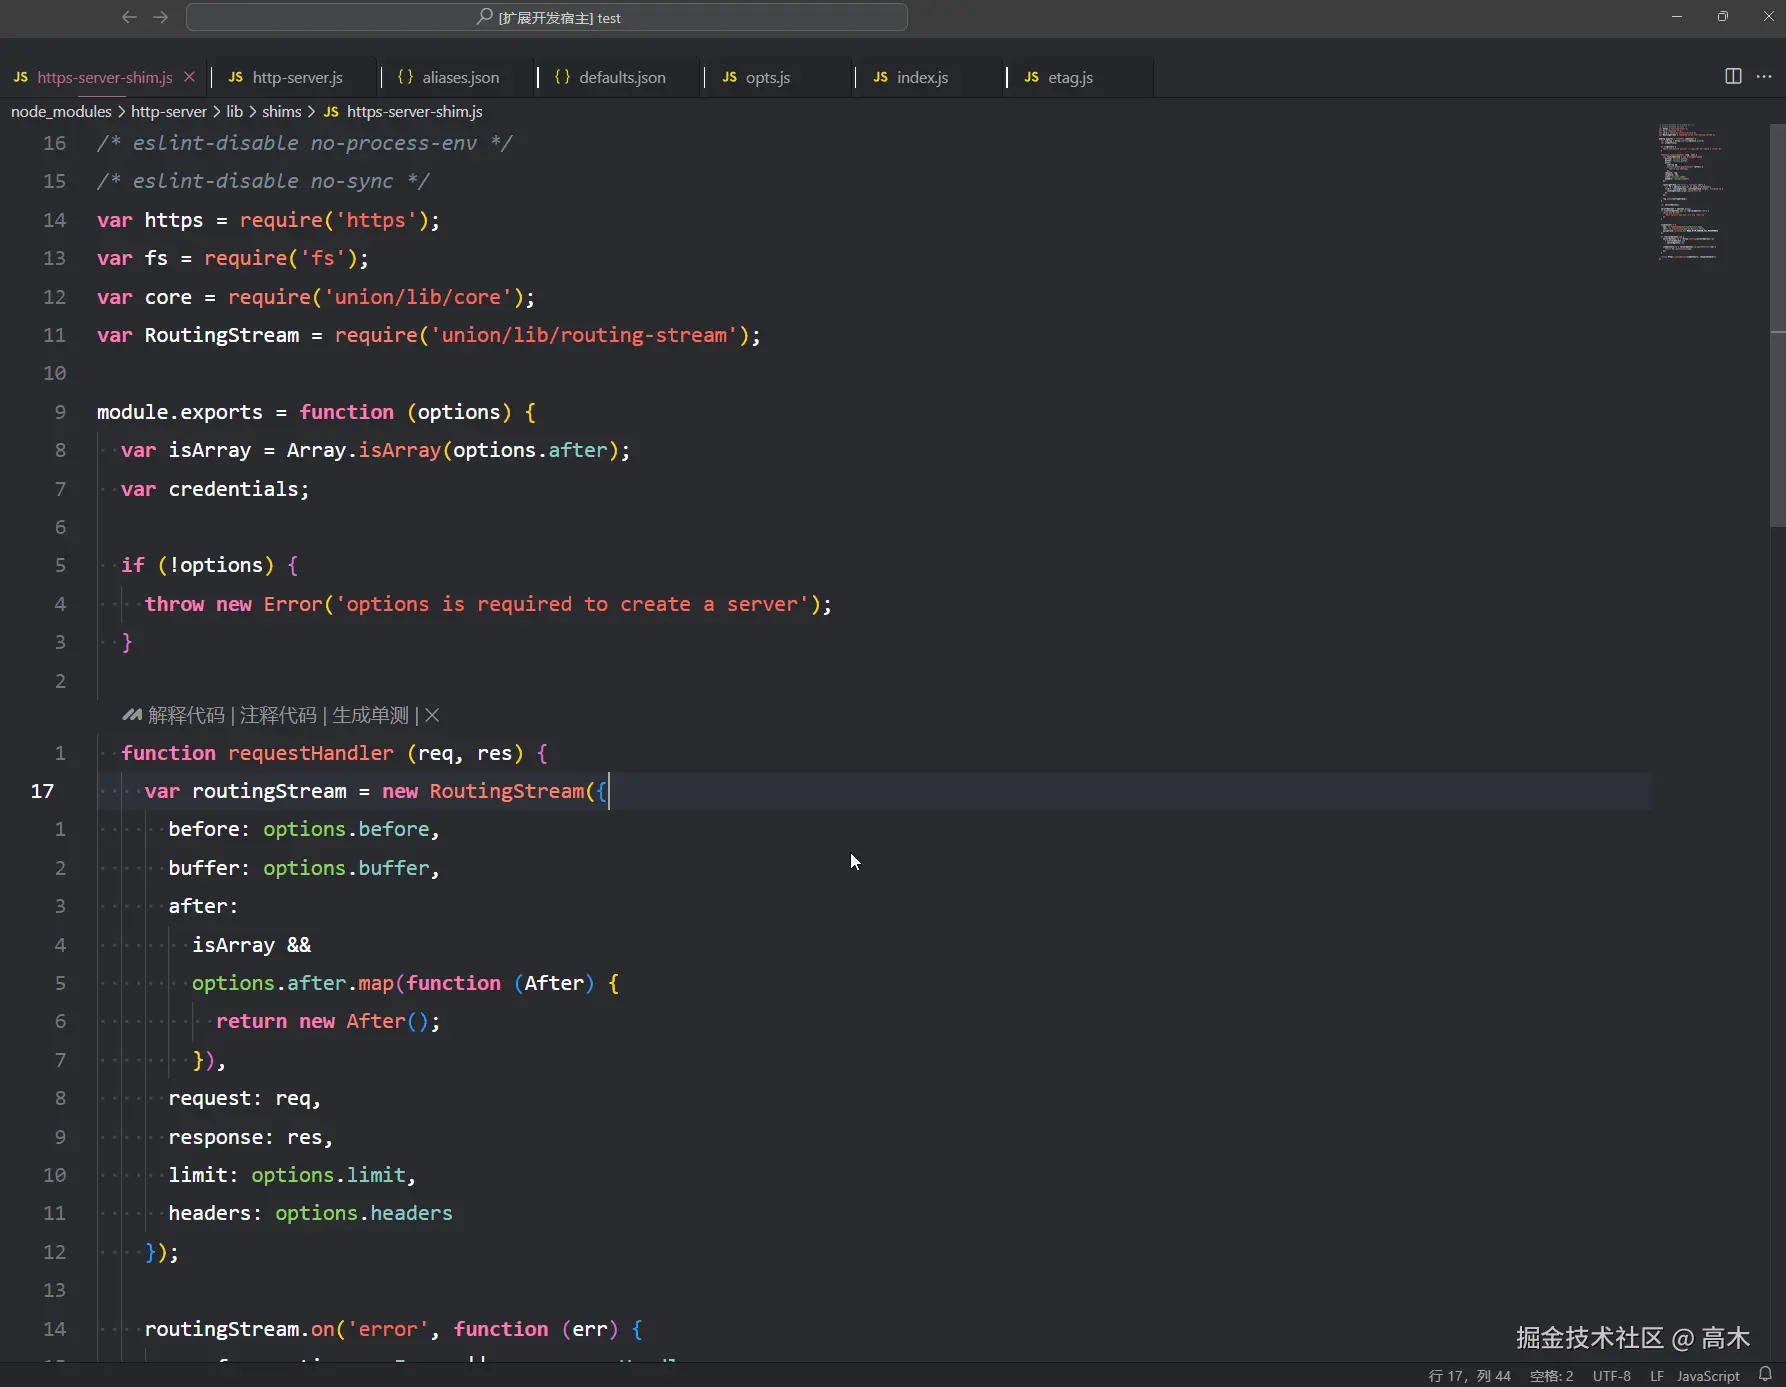This screenshot has width=1786, height=1387.
Task: Click 'credentials' variable declaration
Action: click(233, 489)
